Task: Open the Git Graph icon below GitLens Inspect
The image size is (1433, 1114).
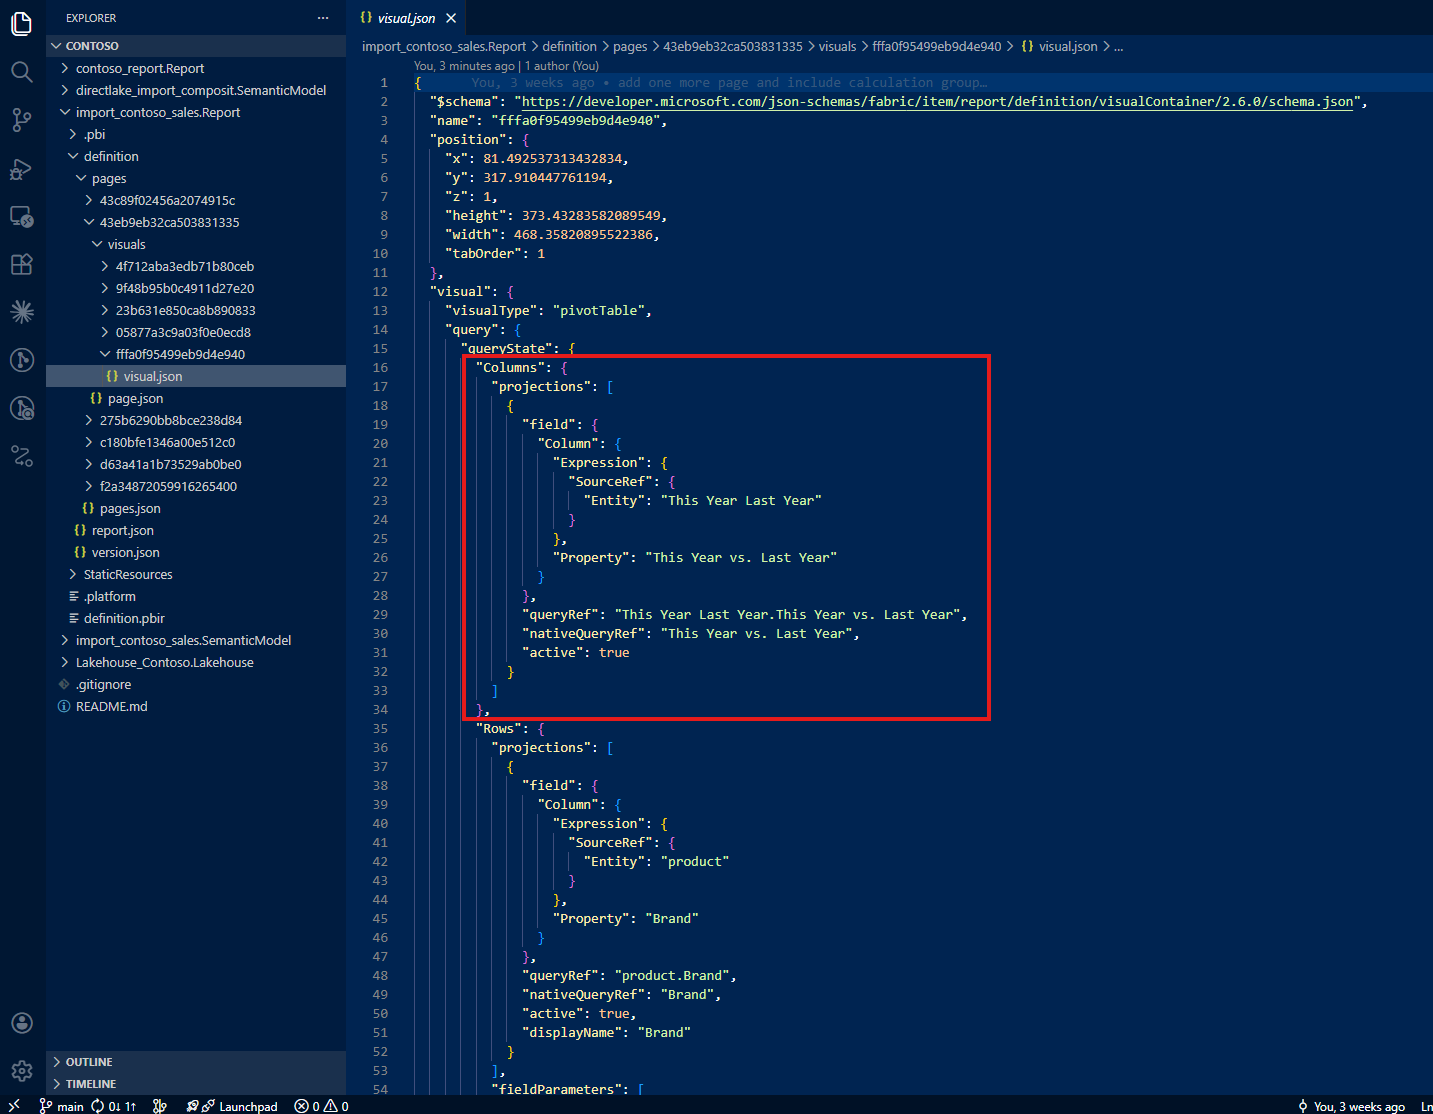Action: pyautogui.click(x=22, y=456)
